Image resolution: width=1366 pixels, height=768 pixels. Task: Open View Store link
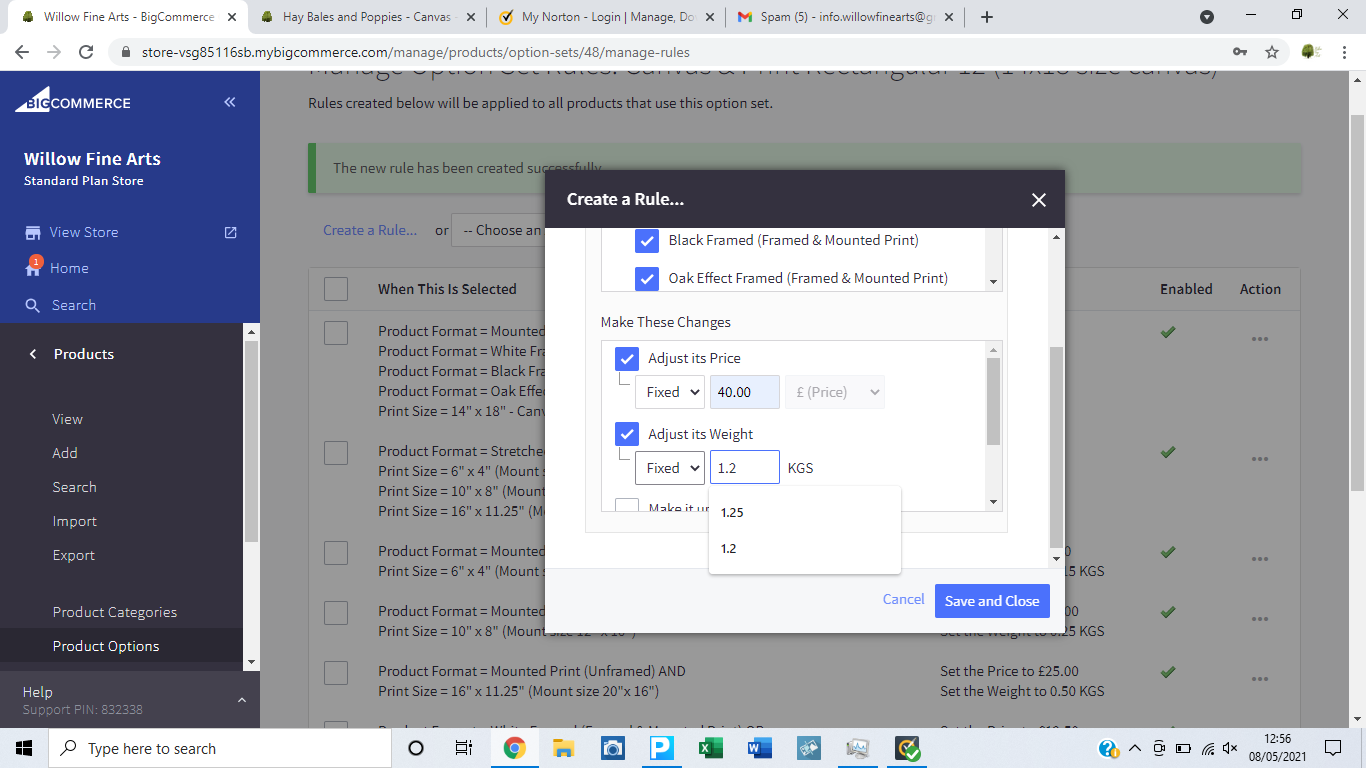[x=84, y=232]
